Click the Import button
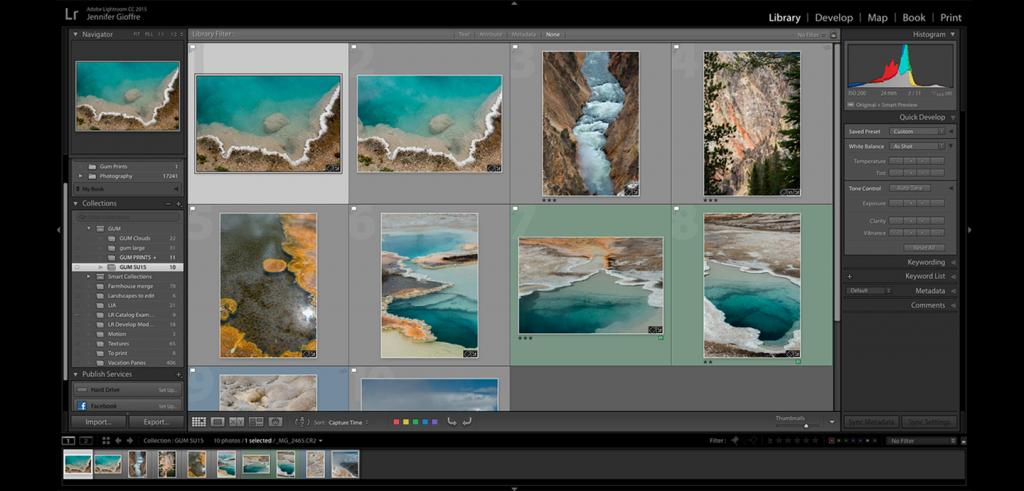Screen dimensions: 1024x491 98,422
